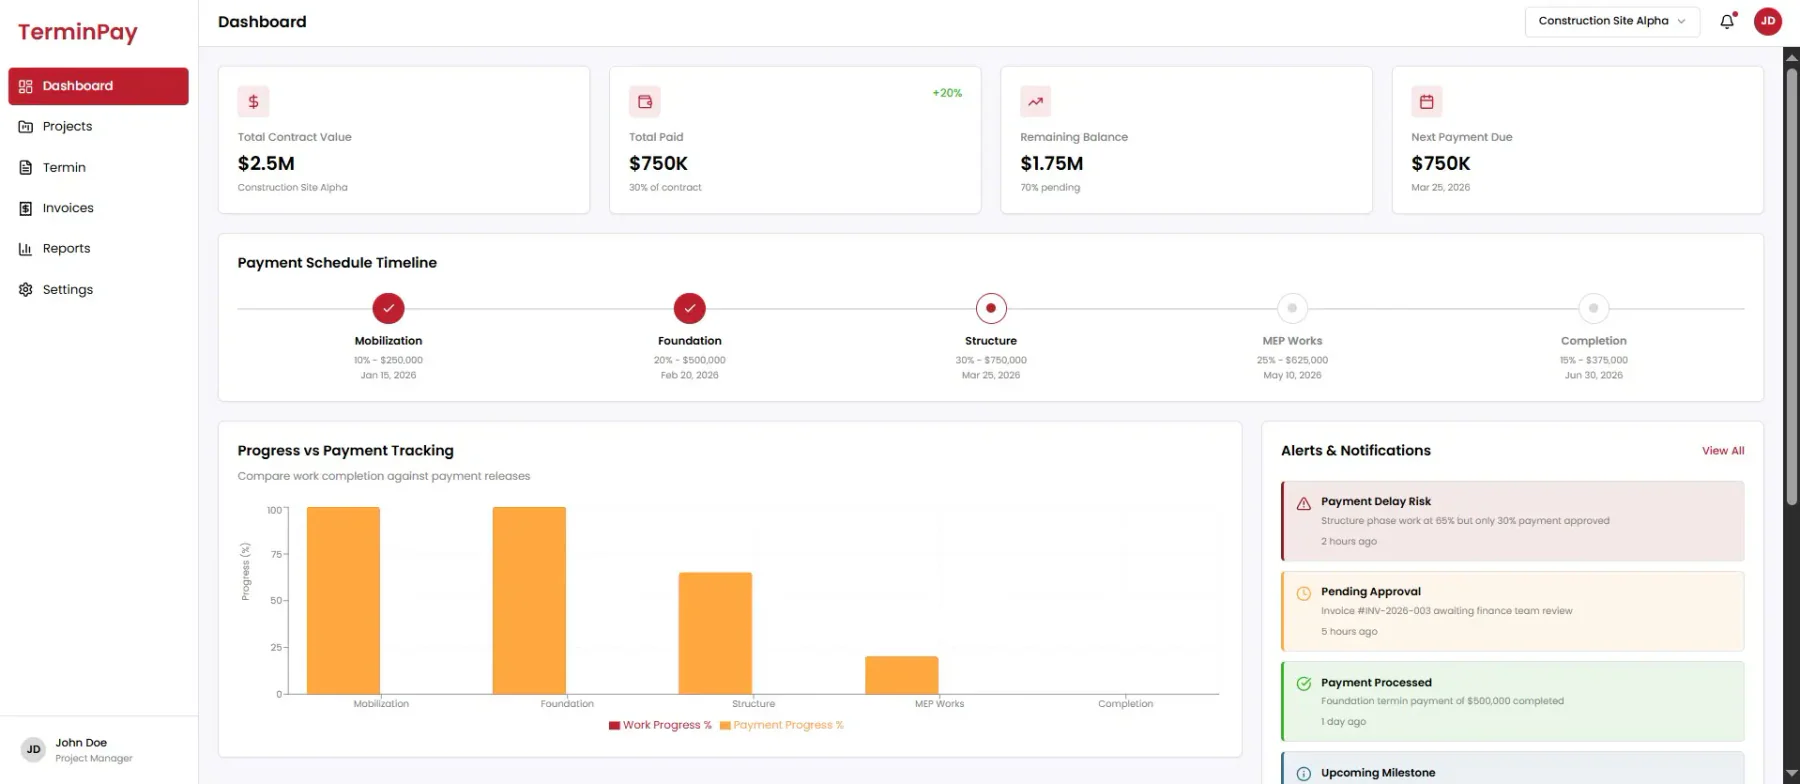Click the calendar icon on Next Payment Due
Image resolution: width=1800 pixels, height=784 pixels.
(x=1427, y=101)
